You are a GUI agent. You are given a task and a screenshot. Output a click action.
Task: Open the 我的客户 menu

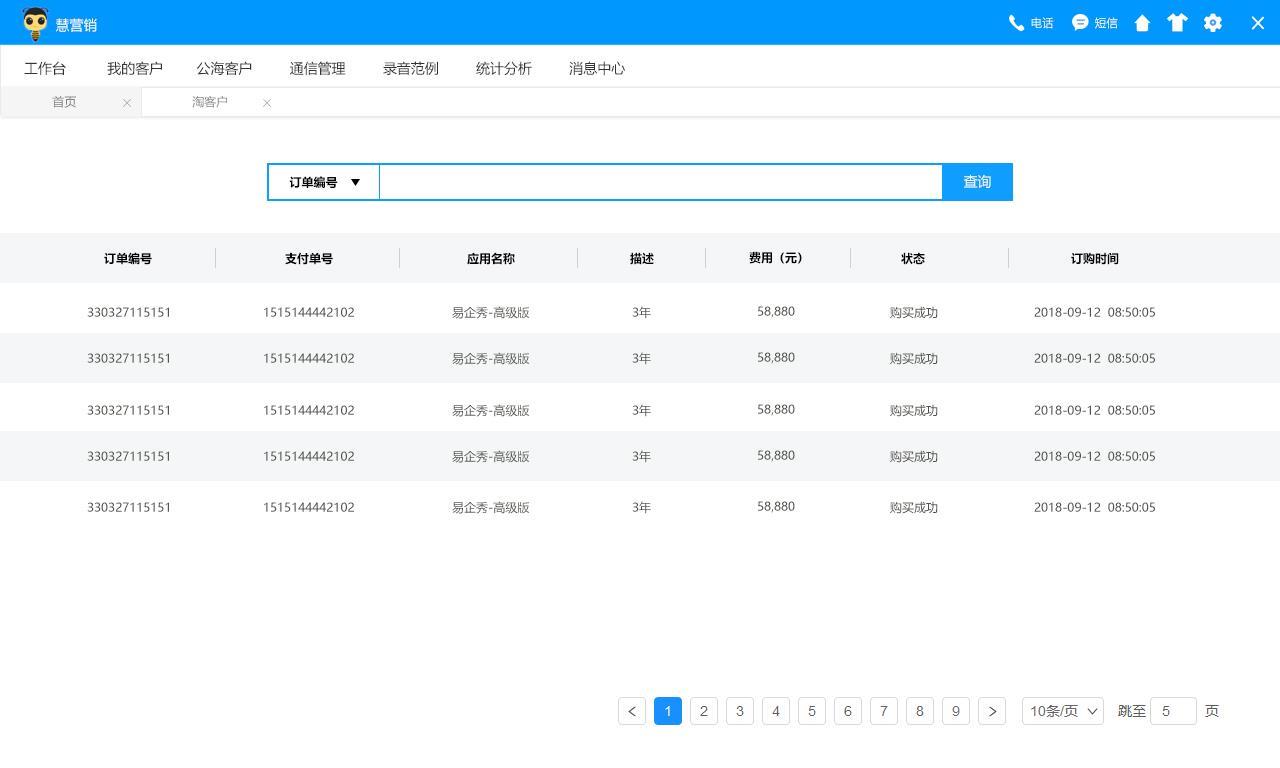(x=135, y=68)
